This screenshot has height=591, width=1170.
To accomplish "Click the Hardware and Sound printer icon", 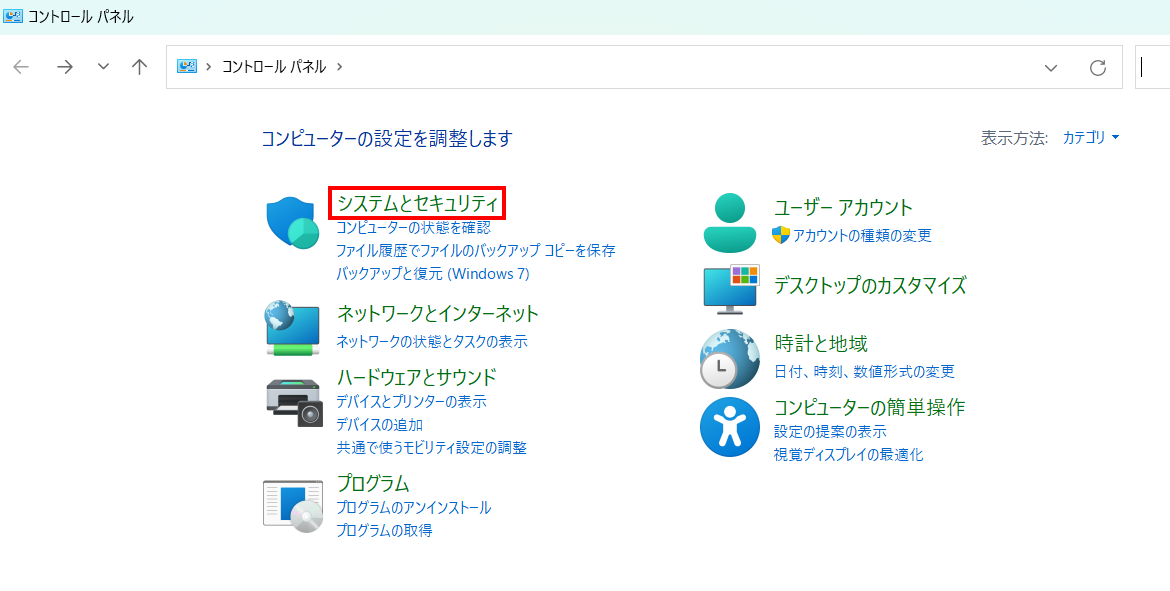I will pyautogui.click(x=294, y=403).
